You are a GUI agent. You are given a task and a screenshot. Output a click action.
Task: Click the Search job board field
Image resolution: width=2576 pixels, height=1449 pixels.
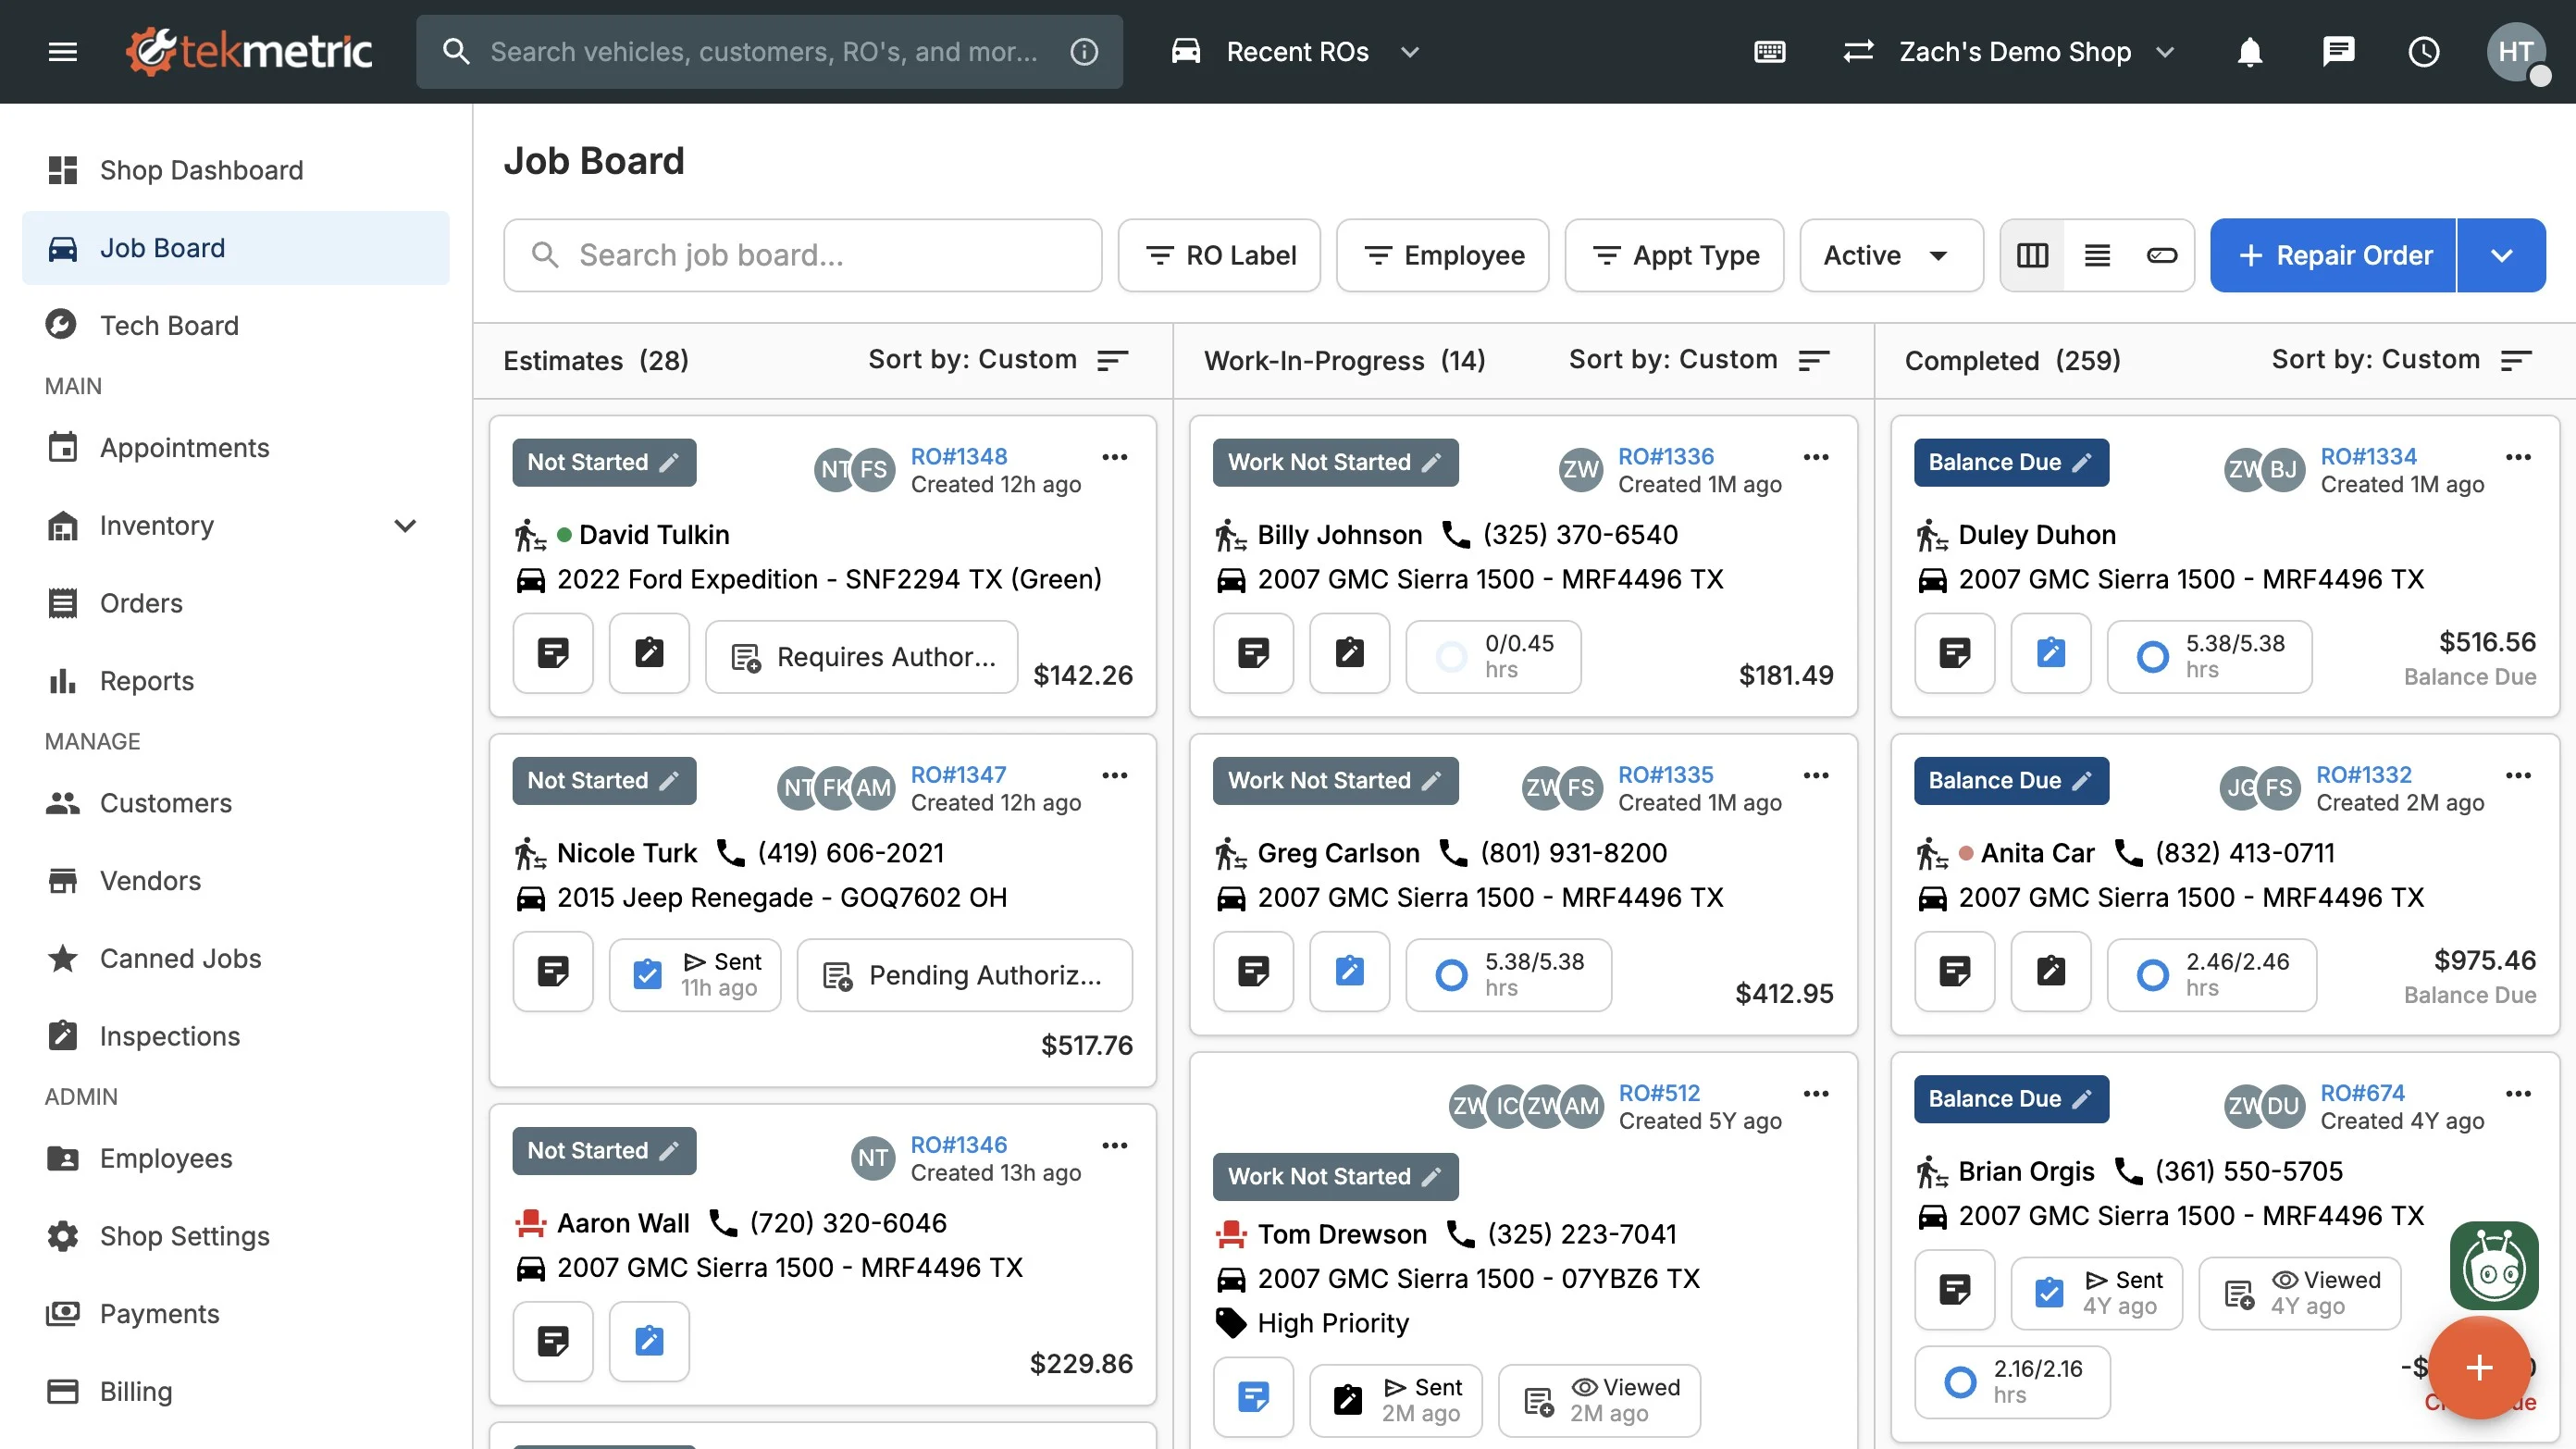pos(802,256)
